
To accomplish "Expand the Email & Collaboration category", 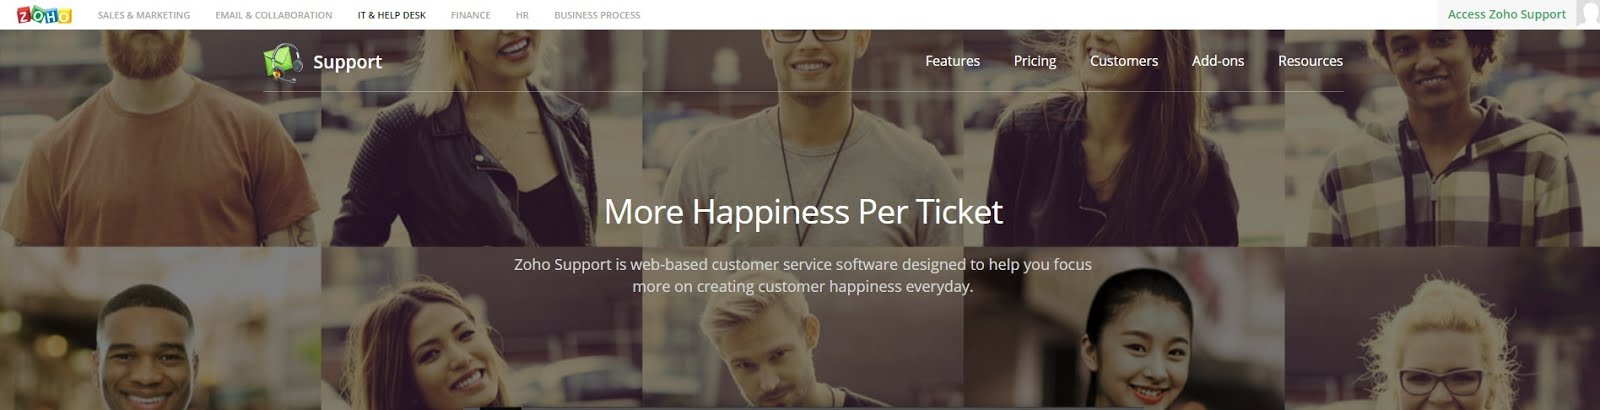I will (274, 15).
